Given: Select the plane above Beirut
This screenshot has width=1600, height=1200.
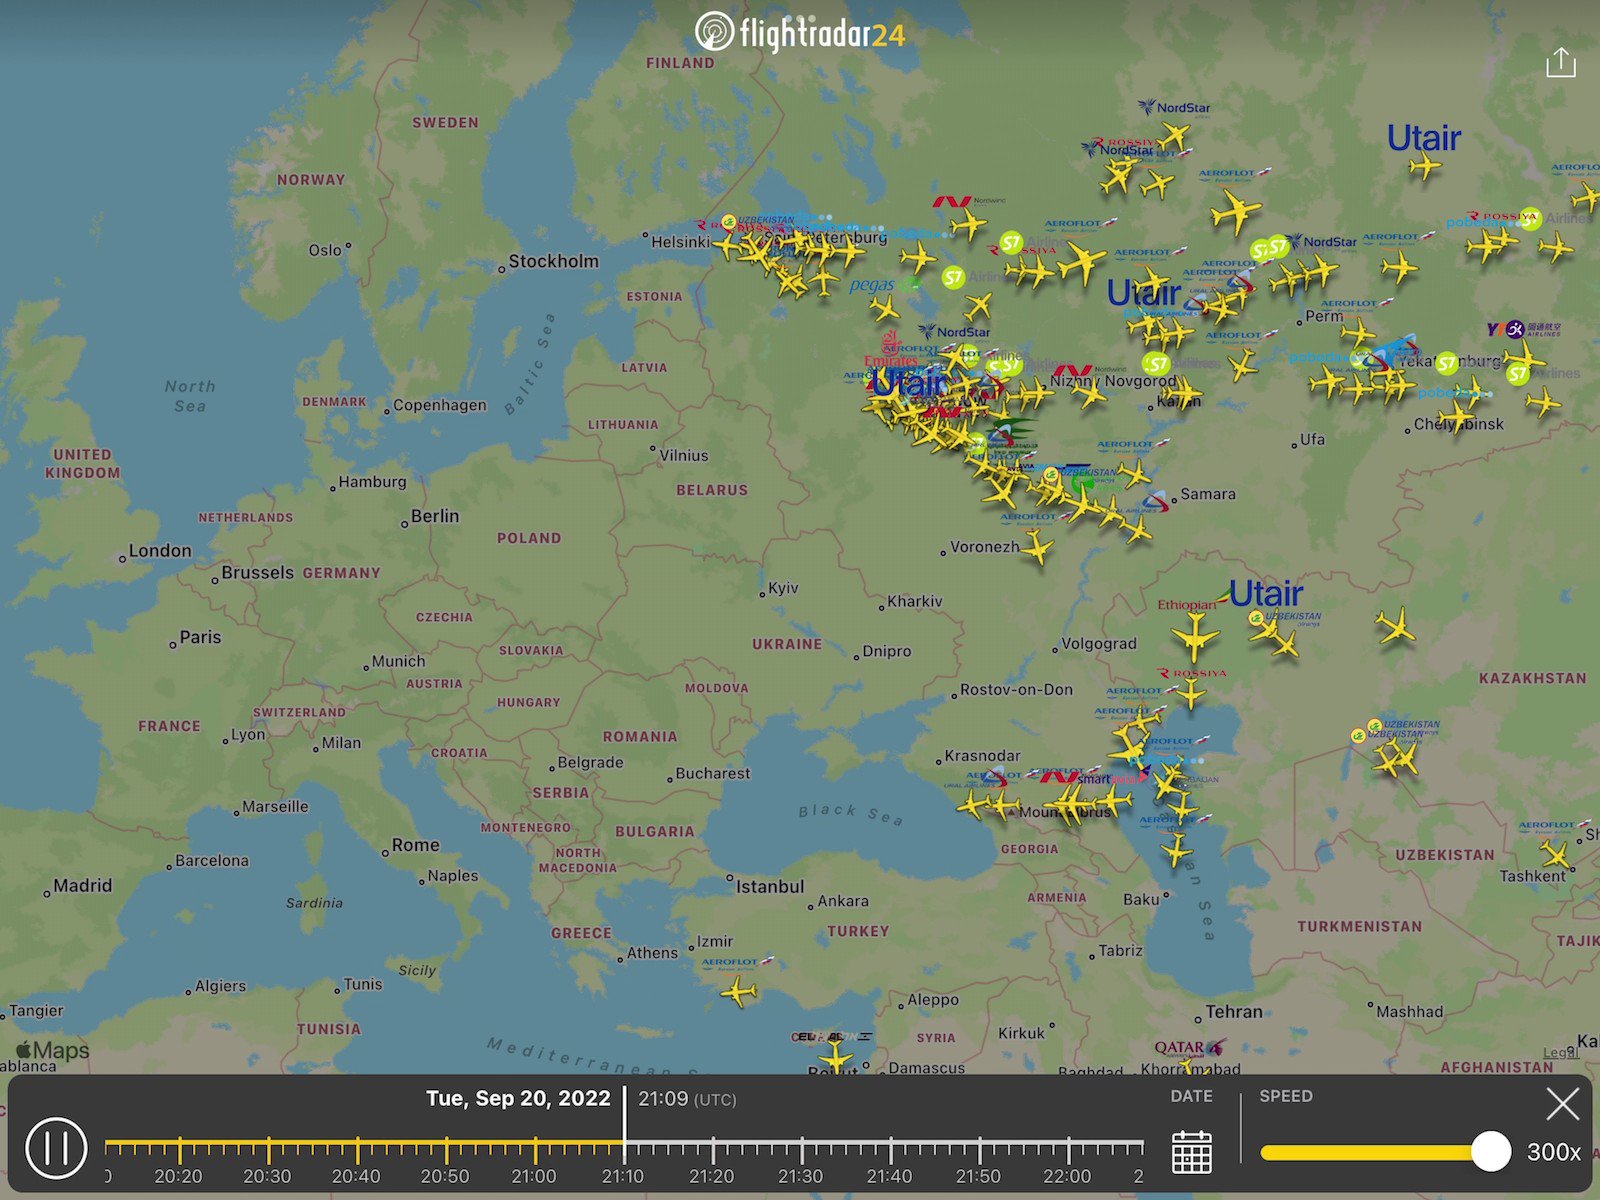Looking at the screenshot, I should 835,1058.
